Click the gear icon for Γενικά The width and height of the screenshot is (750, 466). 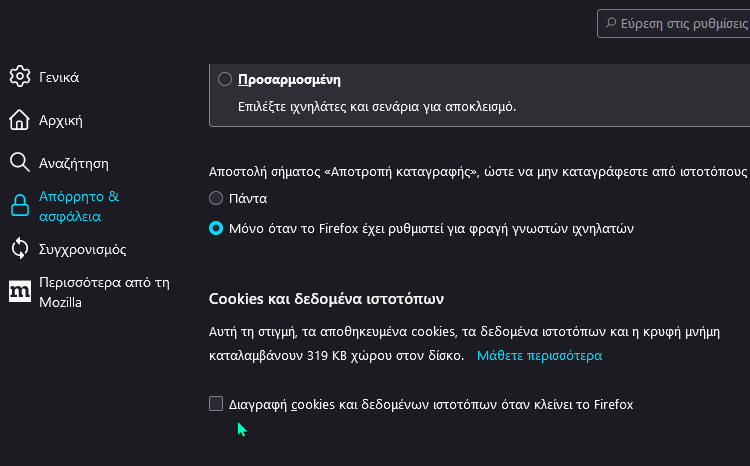tap(20, 77)
